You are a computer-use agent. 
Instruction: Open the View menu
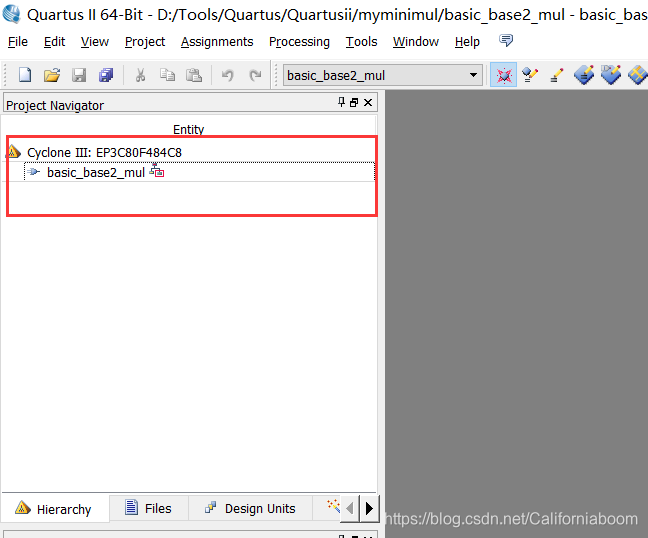point(95,42)
